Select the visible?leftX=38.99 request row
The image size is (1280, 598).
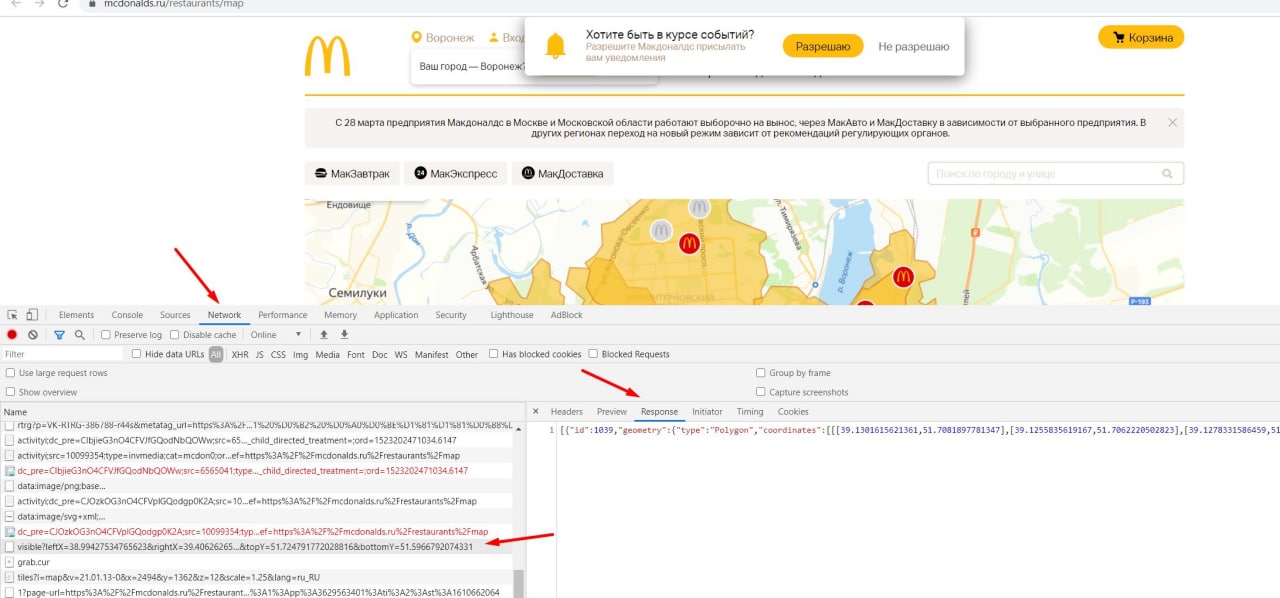256,547
